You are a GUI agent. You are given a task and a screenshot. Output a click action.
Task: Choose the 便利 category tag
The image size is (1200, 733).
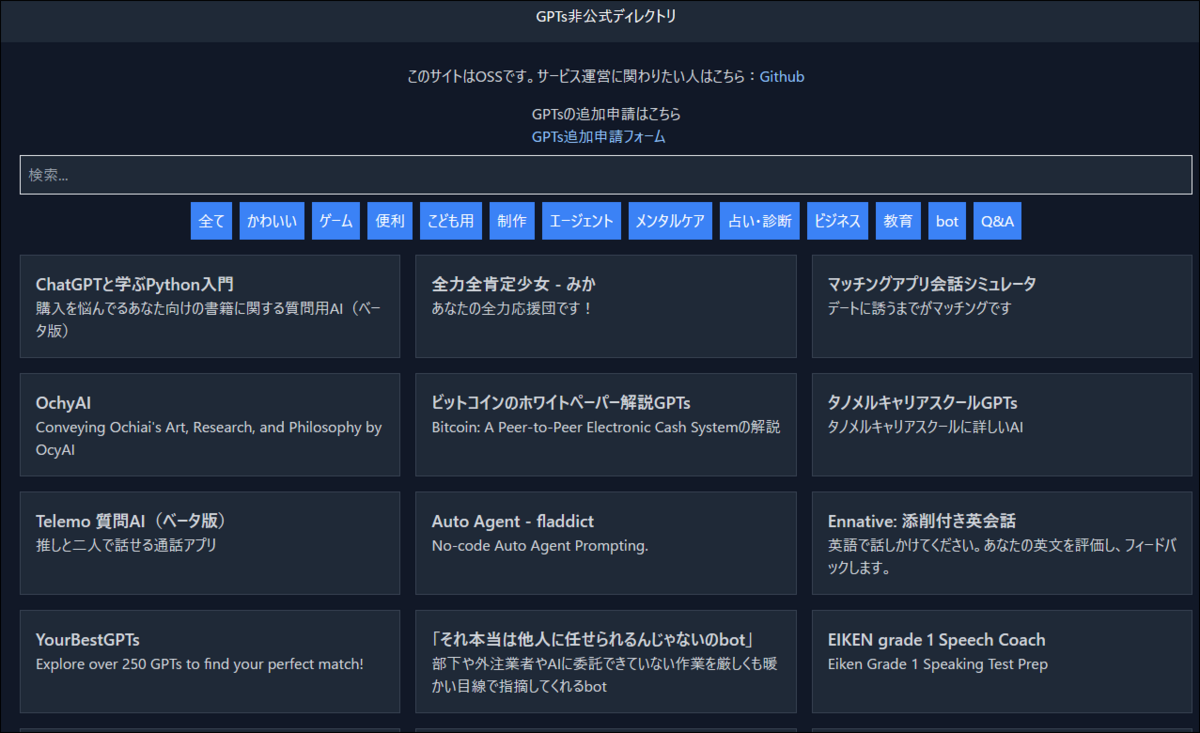[x=390, y=221]
